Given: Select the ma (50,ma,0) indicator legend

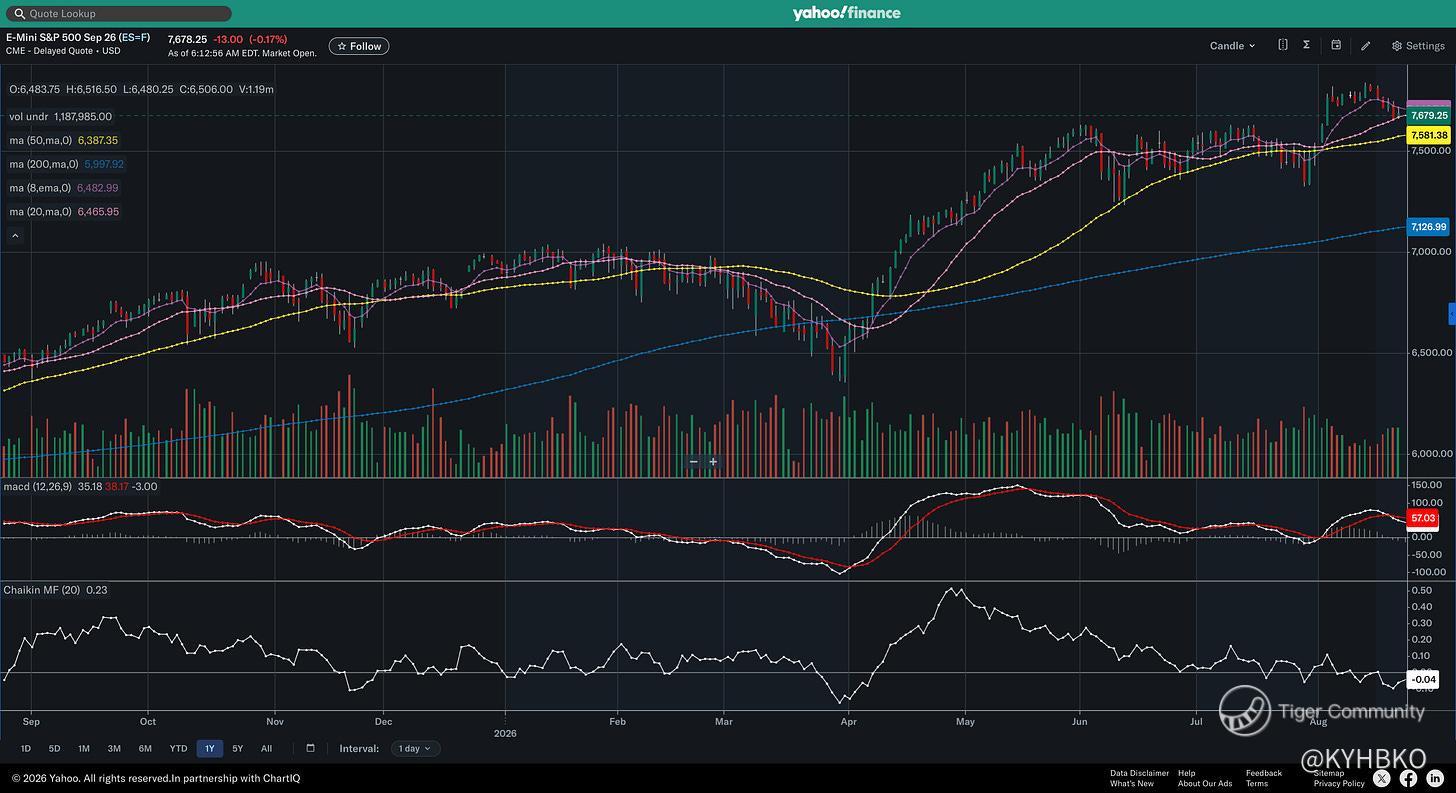Looking at the screenshot, I should point(64,141).
